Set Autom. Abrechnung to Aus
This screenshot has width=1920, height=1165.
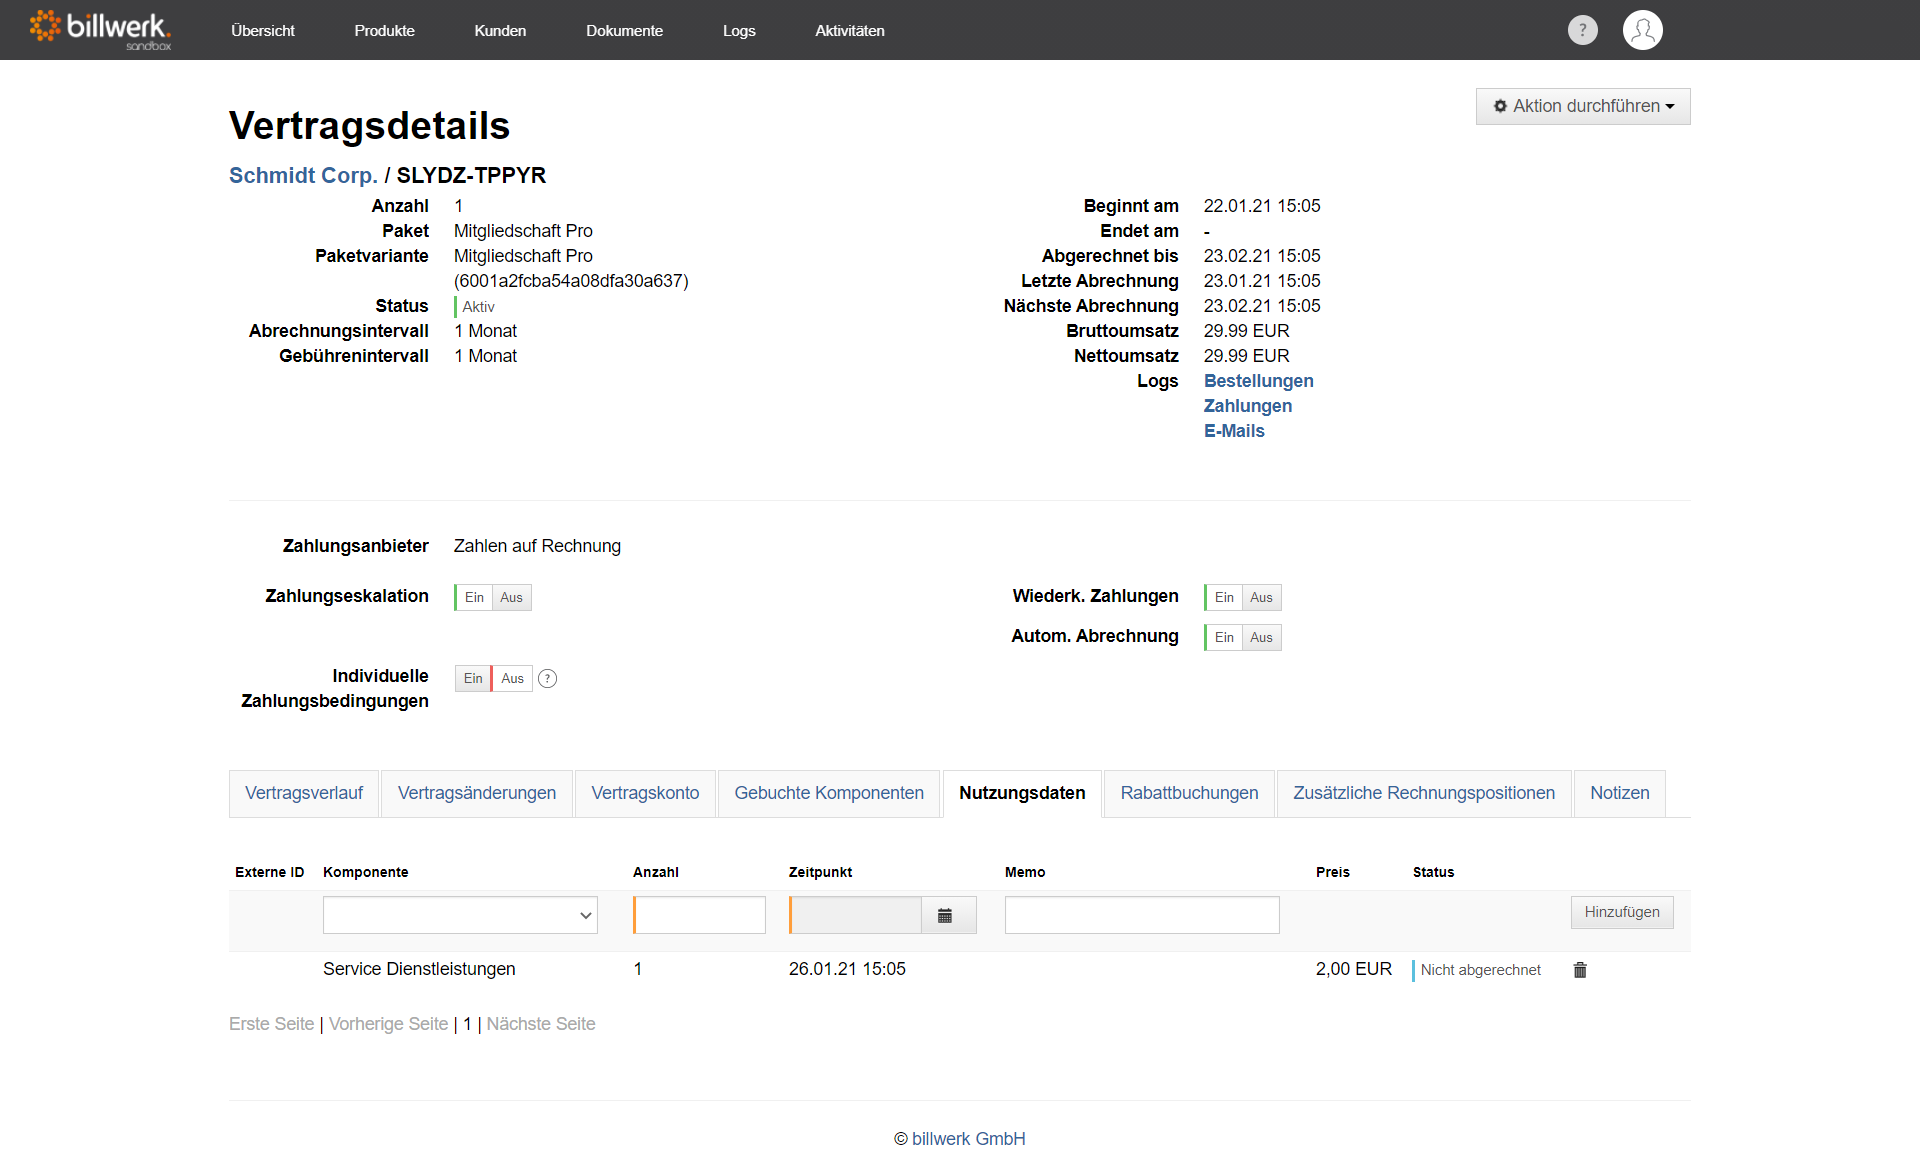click(x=1262, y=637)
